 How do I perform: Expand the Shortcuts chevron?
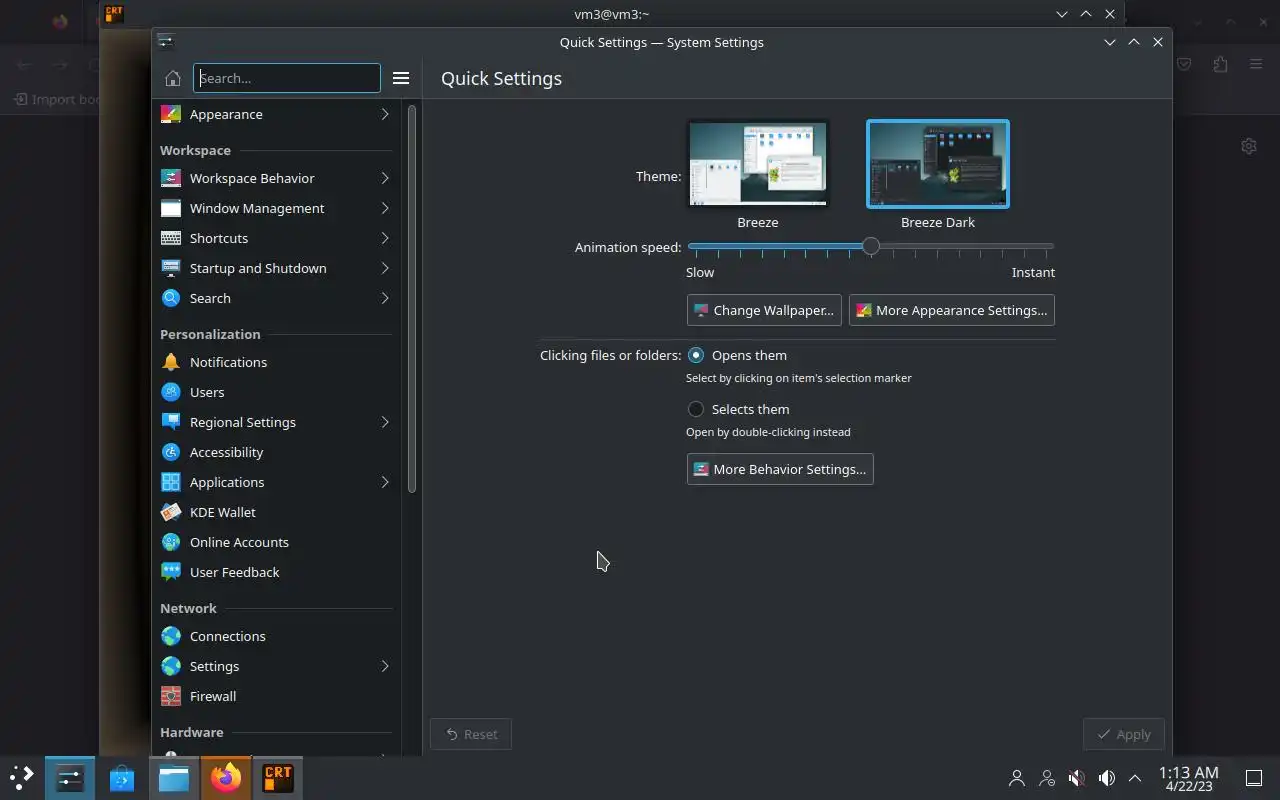pos(385,238)
